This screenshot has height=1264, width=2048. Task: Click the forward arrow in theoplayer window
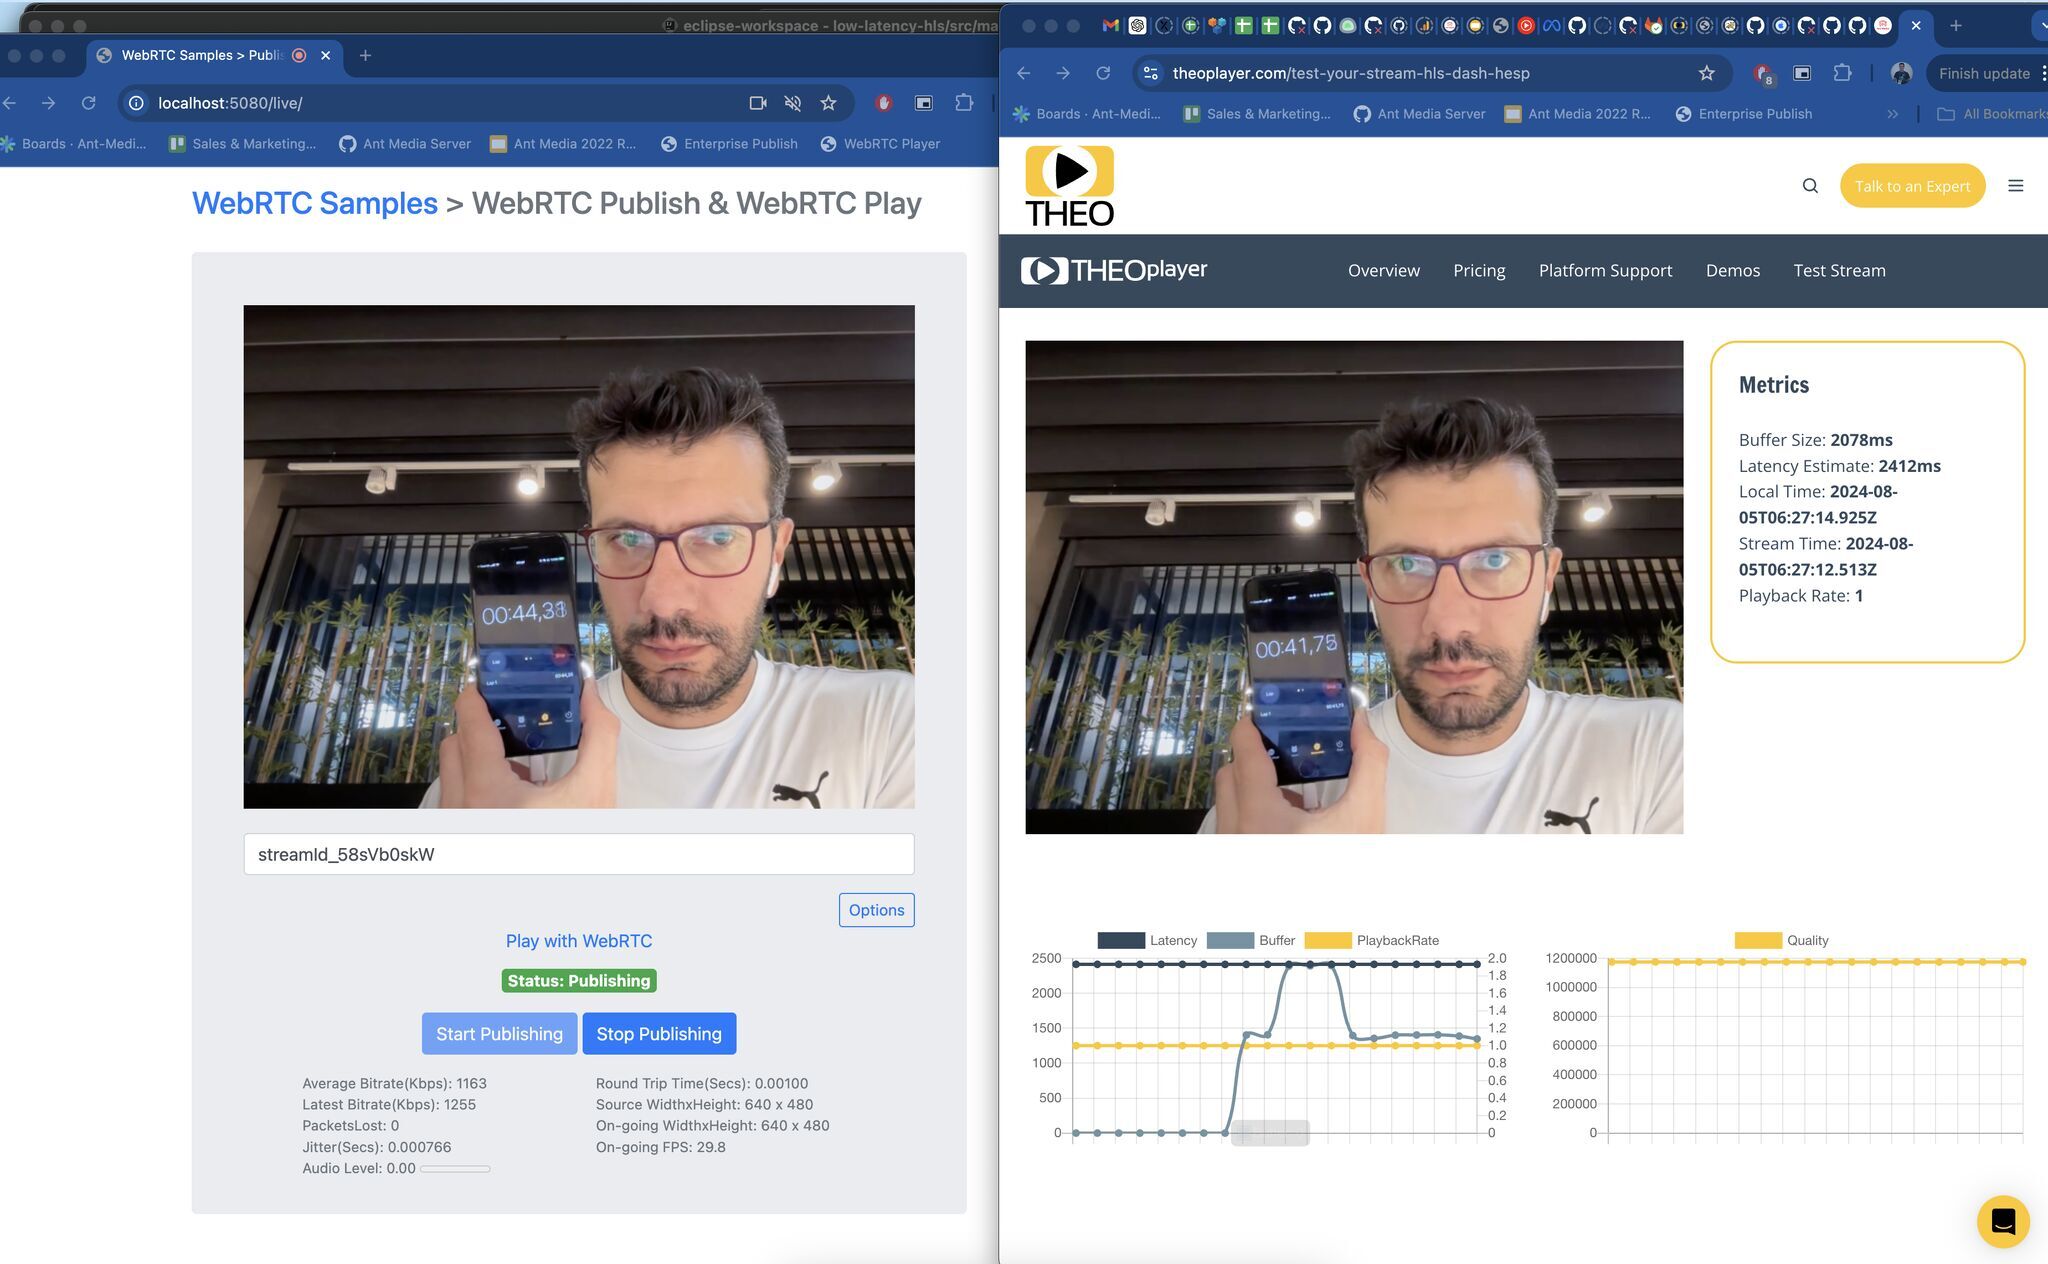click(x=1063, y=73)
